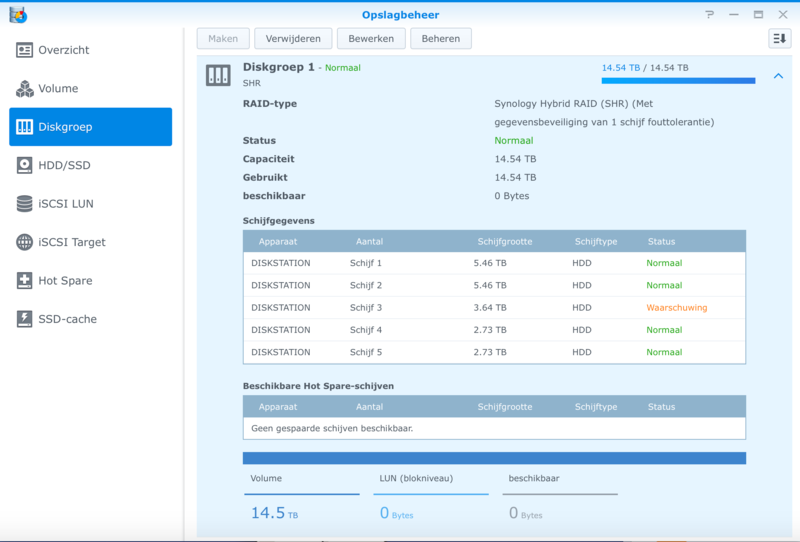Open the Beheren button
Viewport: 800px width, 542px height.
[x=441, y=39]
